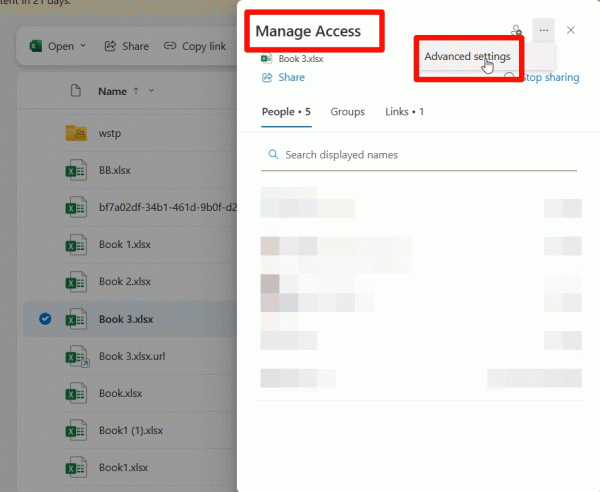Image resolution: width=600 pixels, height=492 pixels.
Task: Select Advanced settings from the menu
Action: click(x=467, y=56)
